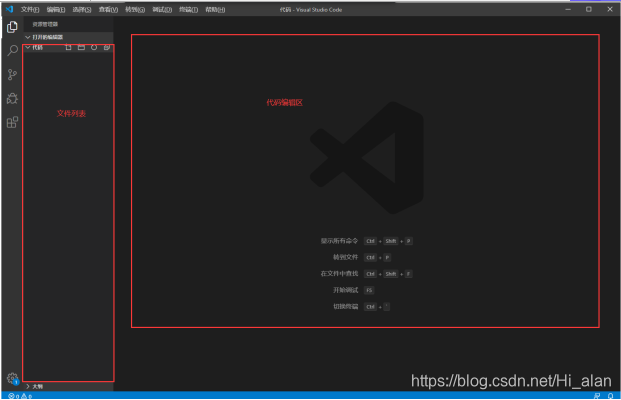Open the errors and warnings status indicator
Image resolution: width=621 pixels, height=400 pixels.
click(x=20, y=396)
